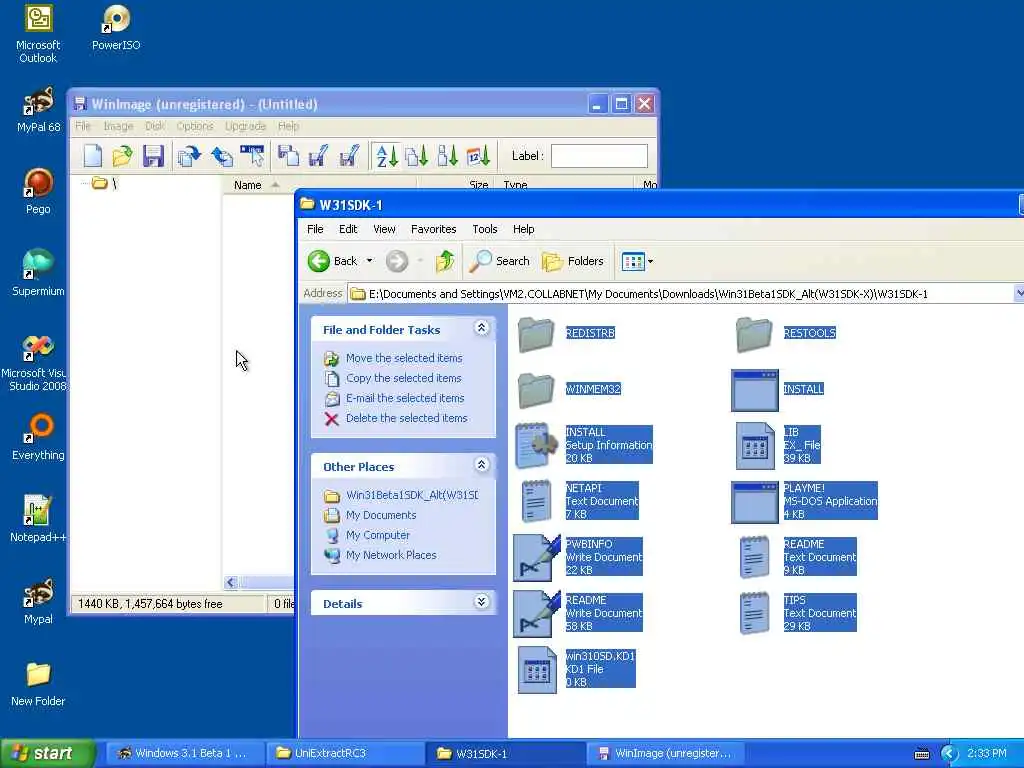This screenshot has height=768, width=1024.
Task: Select the RESTOOLS folder icon
Action: (x=754, y=334)
